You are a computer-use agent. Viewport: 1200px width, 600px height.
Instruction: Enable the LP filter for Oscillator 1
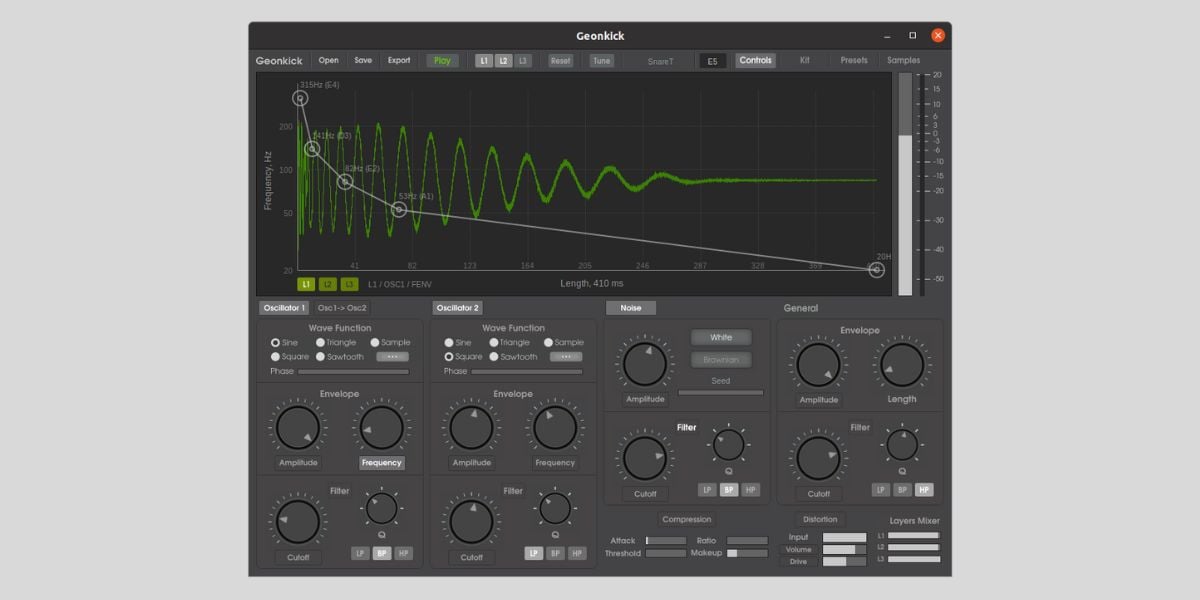coord(360,553)
